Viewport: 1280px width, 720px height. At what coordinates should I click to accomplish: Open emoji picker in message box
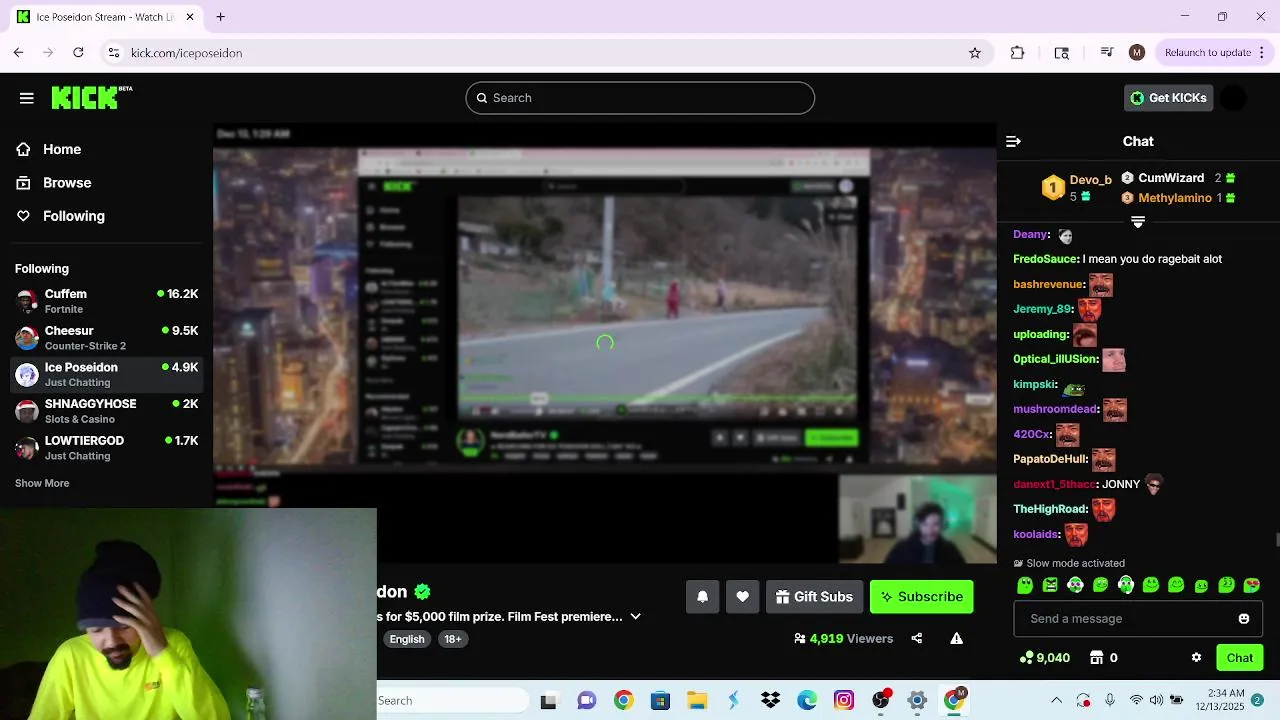point(1244,619)
